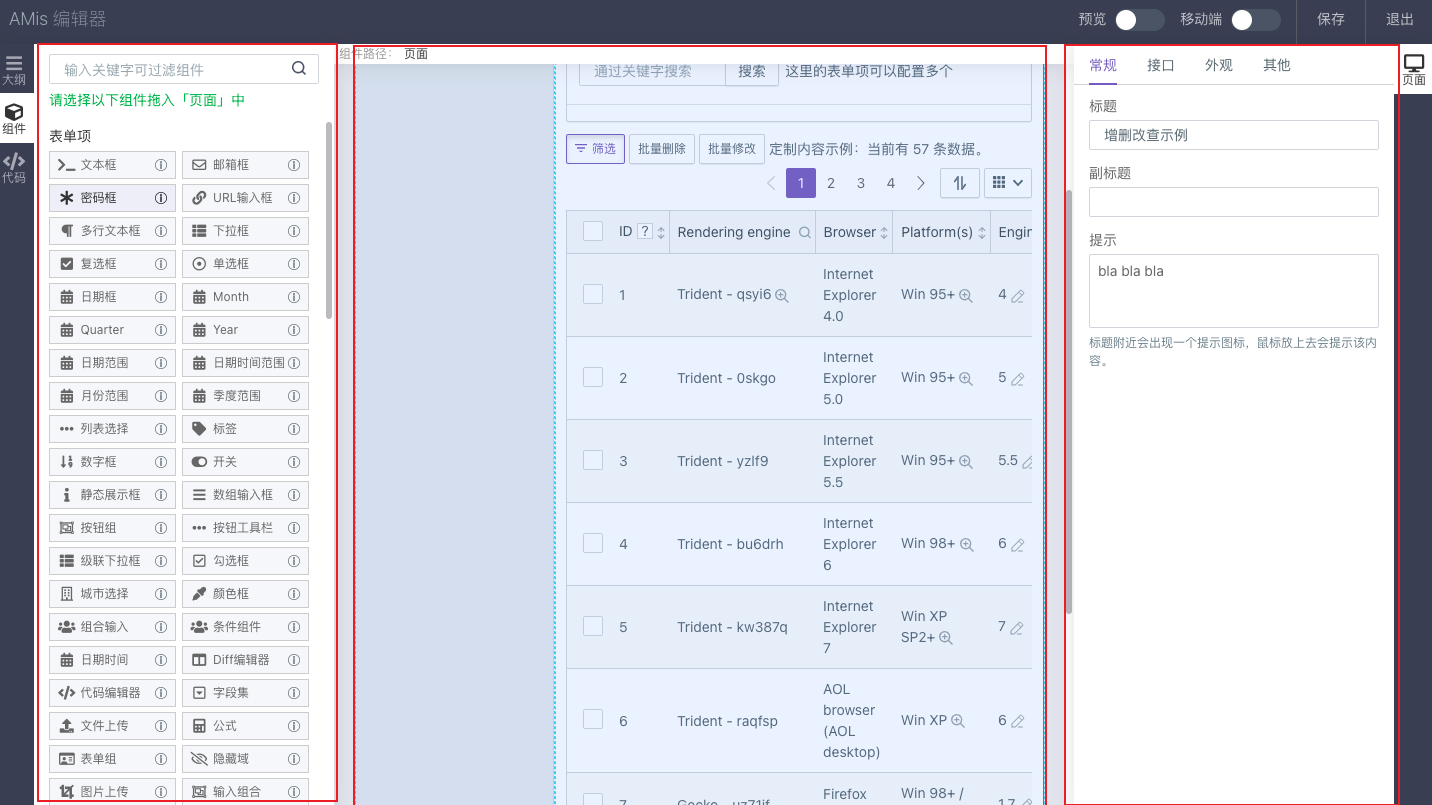The height and width of the screenshot is (805, 1432).
Task: Click the magnify icon next to Trident - qsyi6
Action: coord(783,296)
